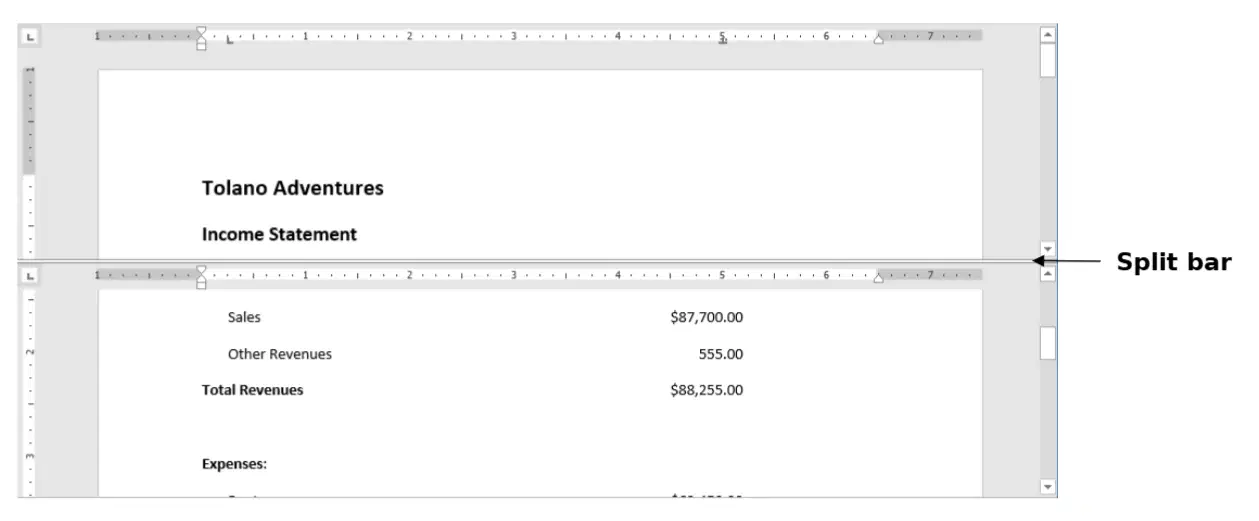Image resolution: width=1259 pixels, height=521 pixels.
Task: Click the $87,700.00 Sales amount
Action: coord(707,317)
